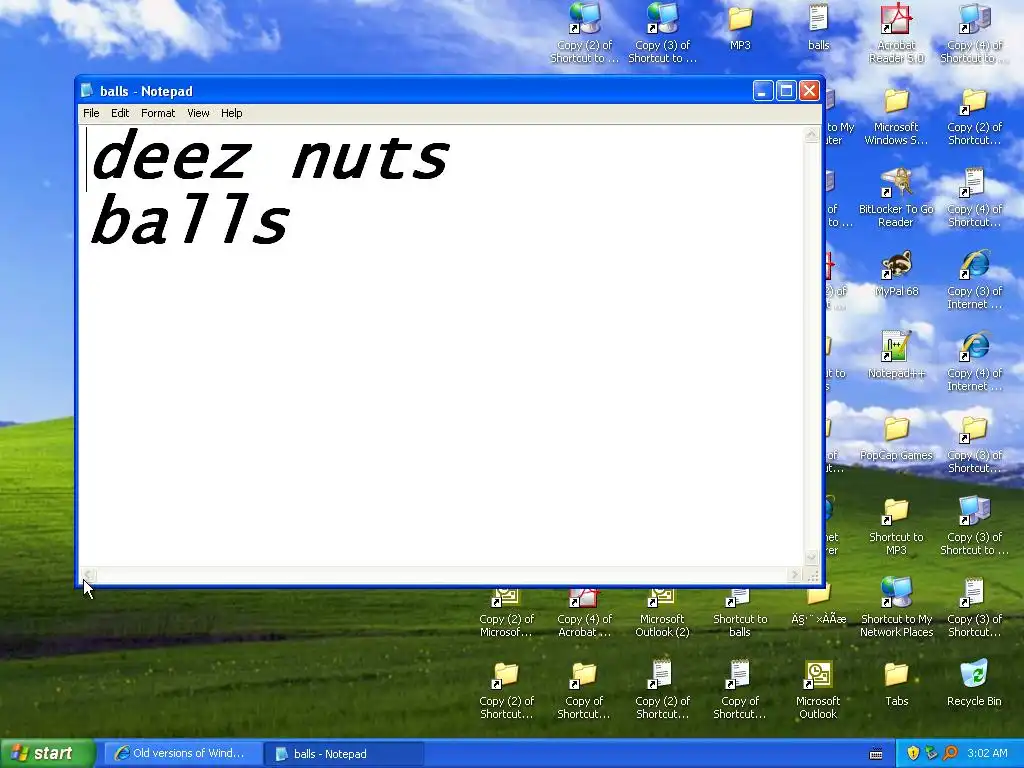
Task: Select Shortcut to My Network Places
Action: 896,607
